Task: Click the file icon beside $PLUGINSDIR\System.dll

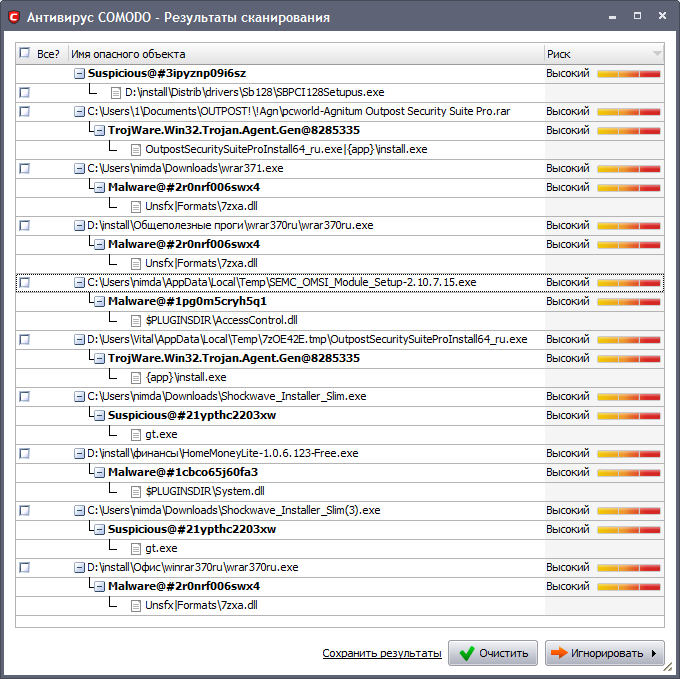Action: click(136, 492)
